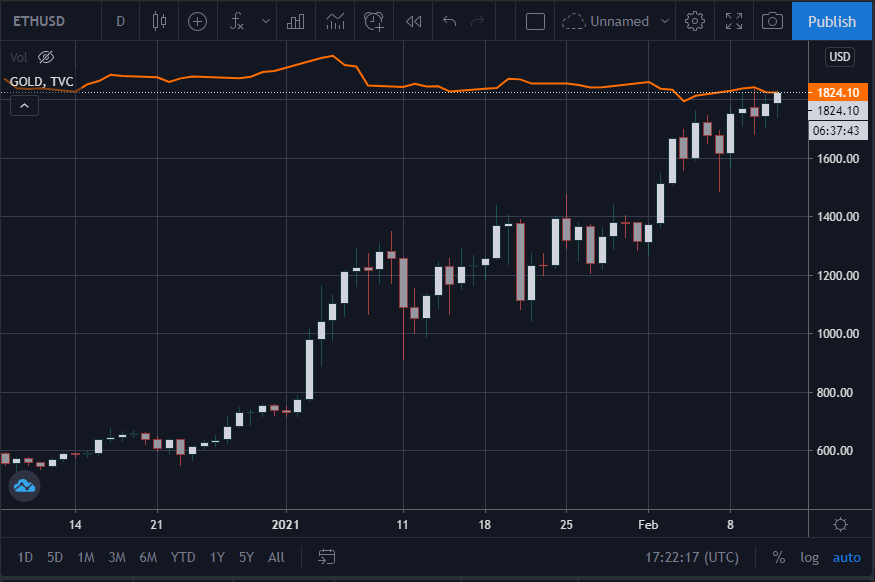Open timezone menu at 17:22:17 (UTC)
This screenshot has height=582, width=875.
[691, 557]
